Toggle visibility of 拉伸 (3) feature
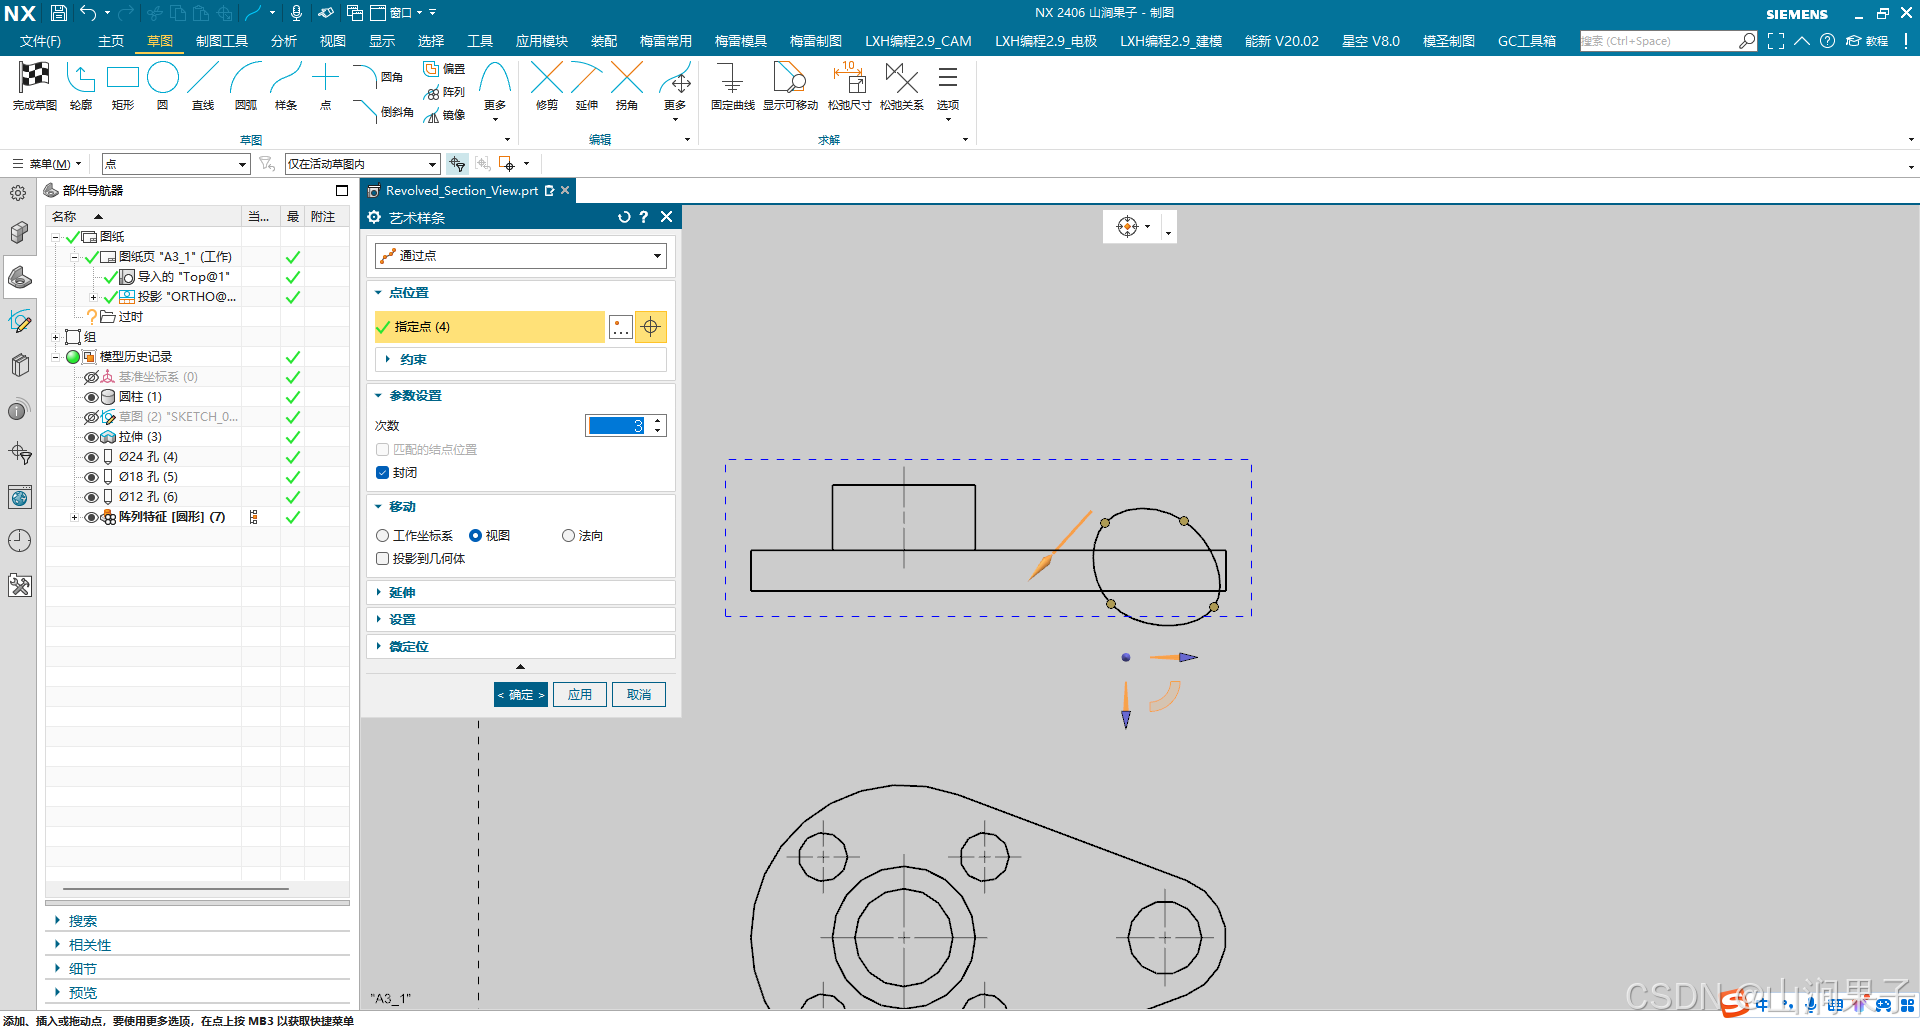Image resolution: width=1920 pixels, height=1029 pixels. click(91, 437)
